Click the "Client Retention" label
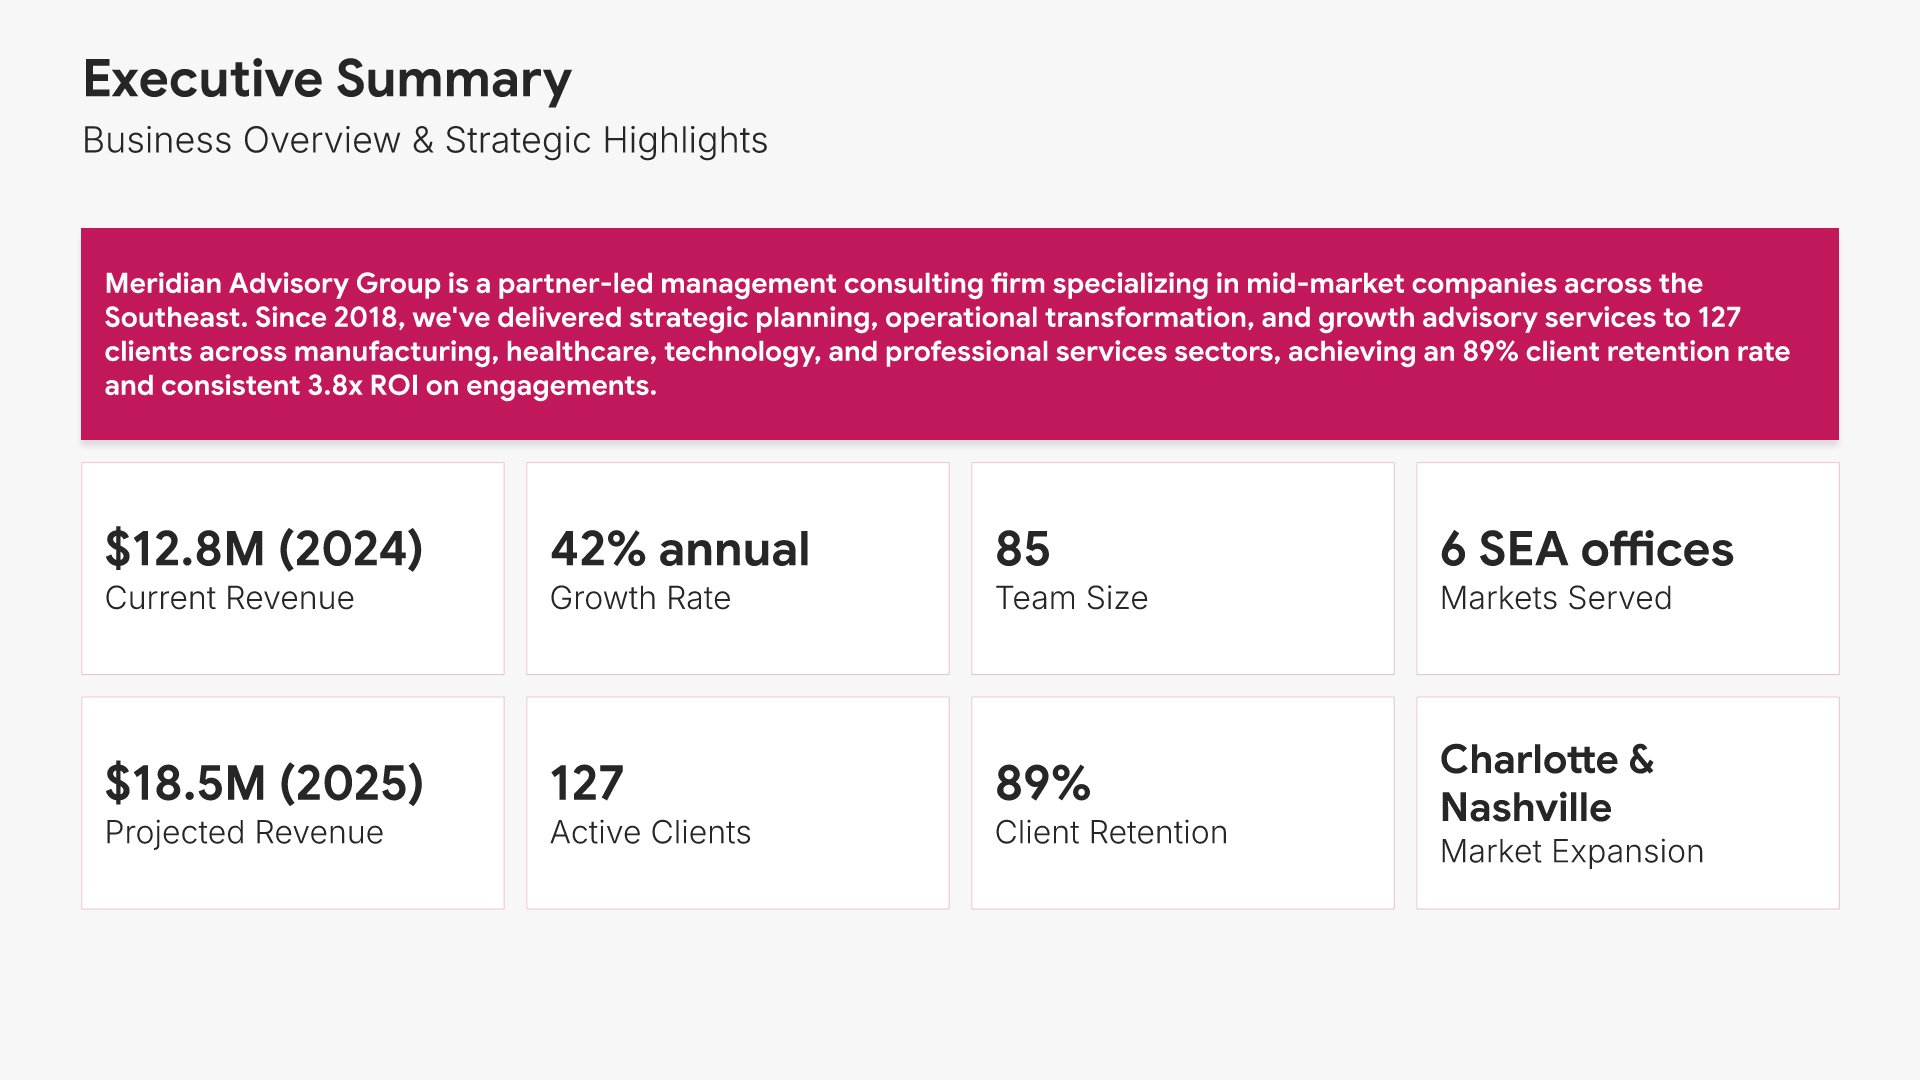Viewport: 1920px width, 1080px height. tap(1110, 832)
